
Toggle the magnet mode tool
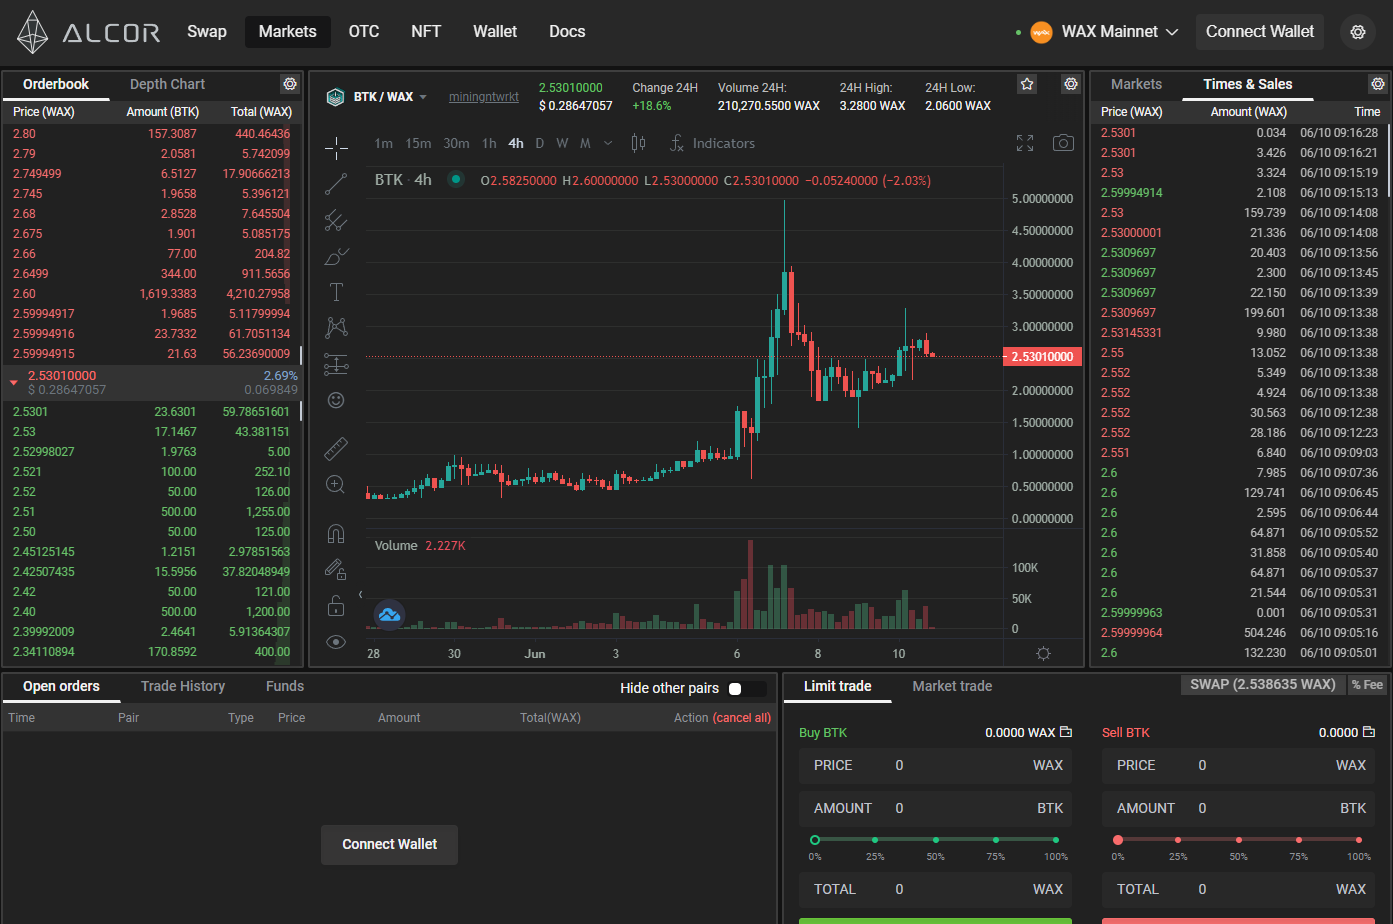coord(336,533)
